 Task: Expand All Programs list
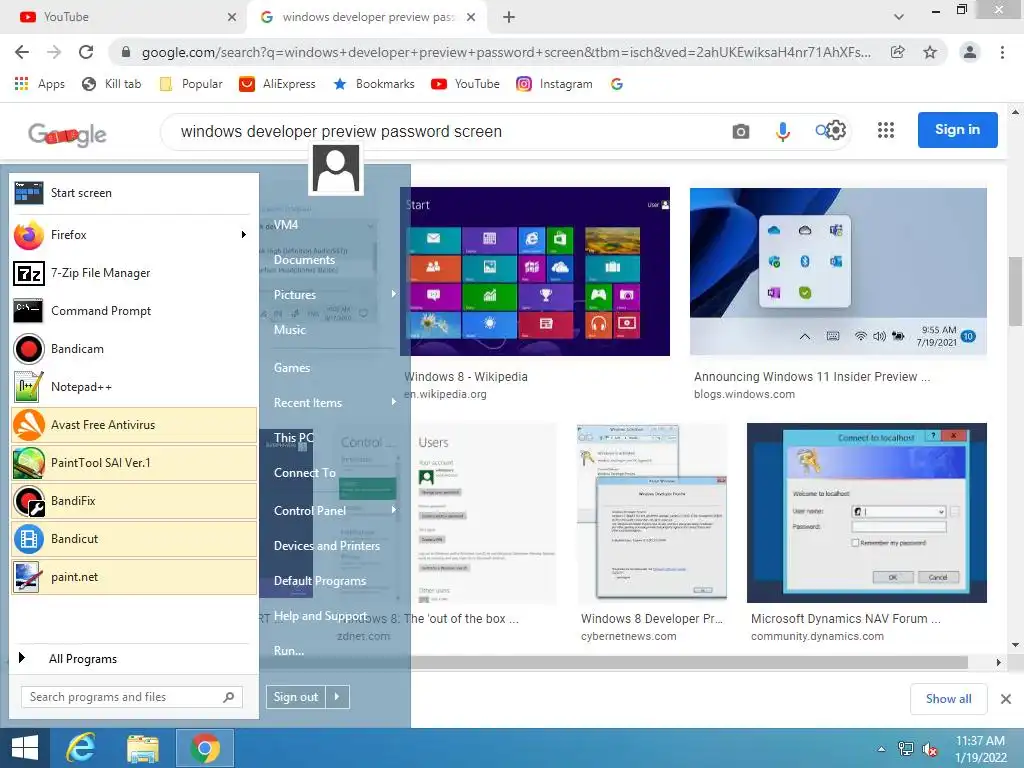(82, 658)
